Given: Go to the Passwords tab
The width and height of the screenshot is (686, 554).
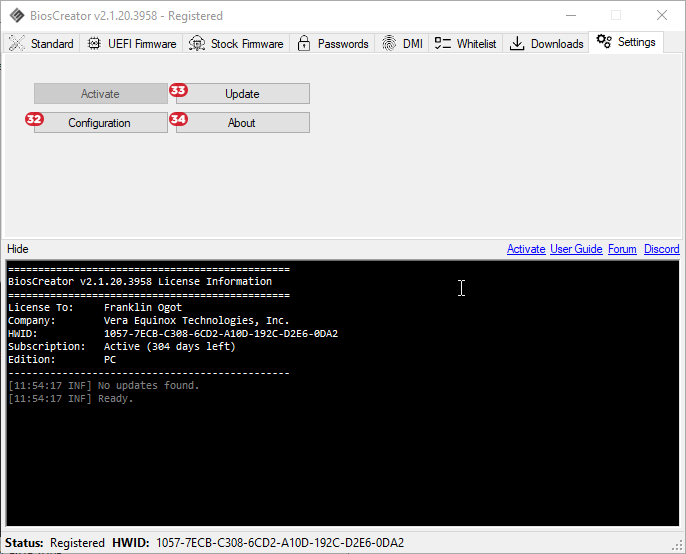Looking at the screenshot, I should pyautogui.click(x=332, y=43).
